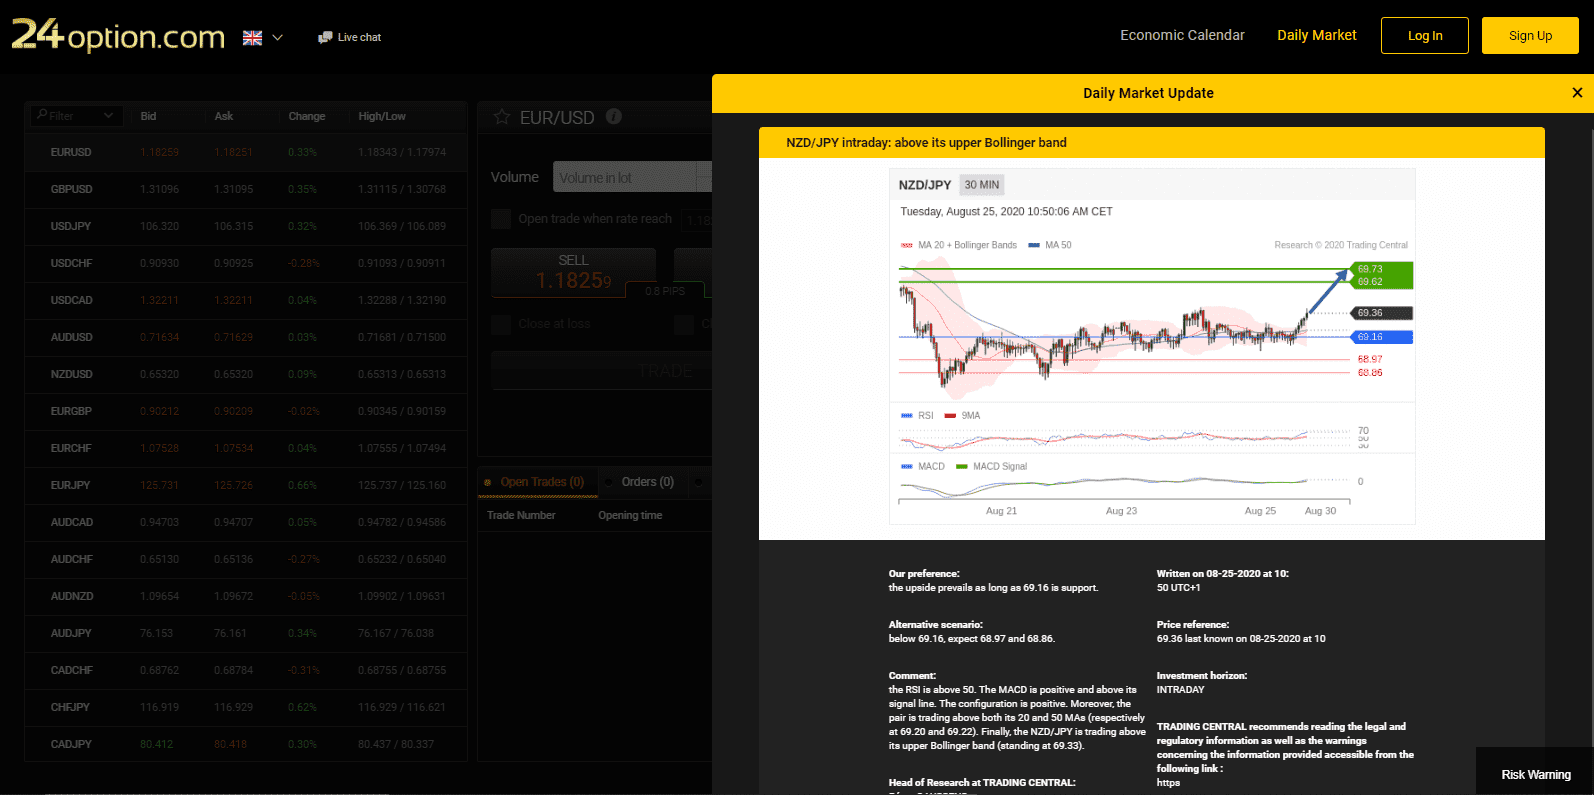The height and width of the screenshot is (795, 1594).
Task: Click the Trade Number column header
Action: pyautogui.click(x=521, y=515)
